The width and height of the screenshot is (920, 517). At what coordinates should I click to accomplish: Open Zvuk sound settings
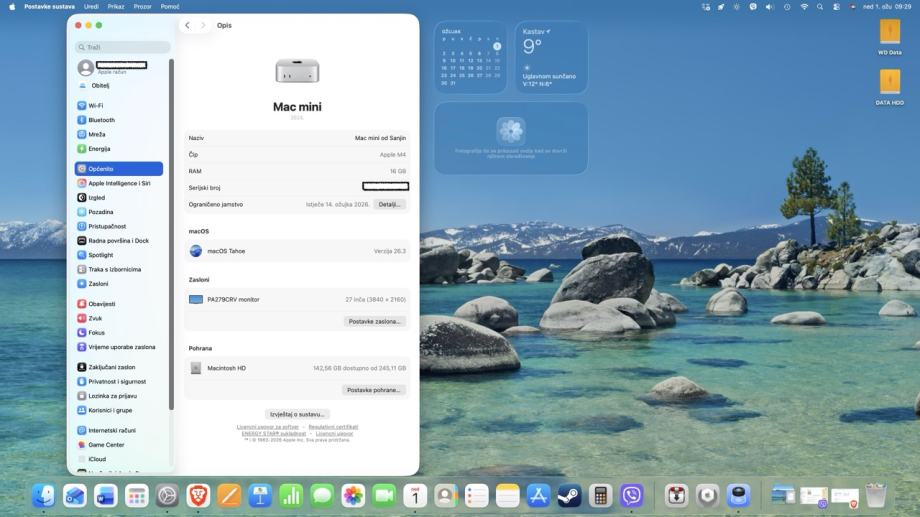pos(95,318)
